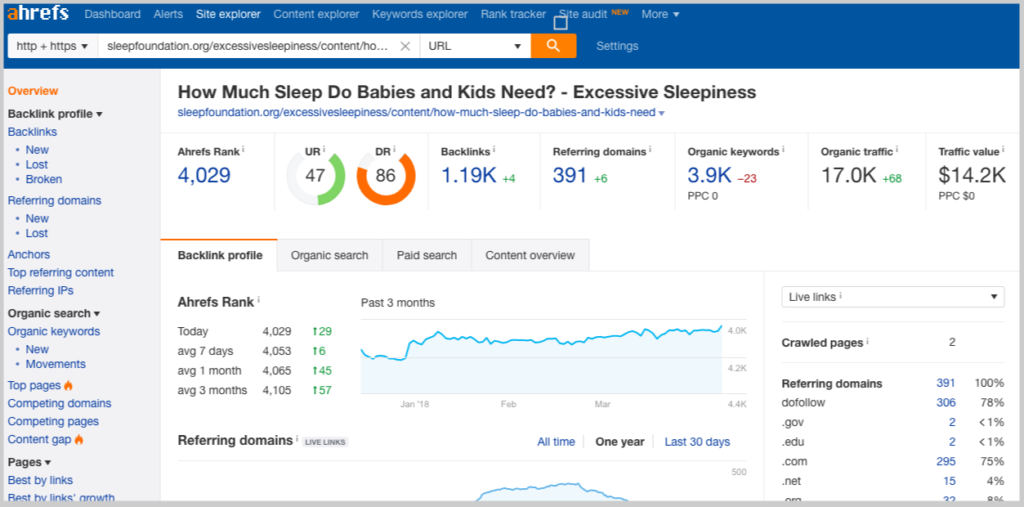
Task: Open Referring IPs in the sidebar
Action: point(40,290)
